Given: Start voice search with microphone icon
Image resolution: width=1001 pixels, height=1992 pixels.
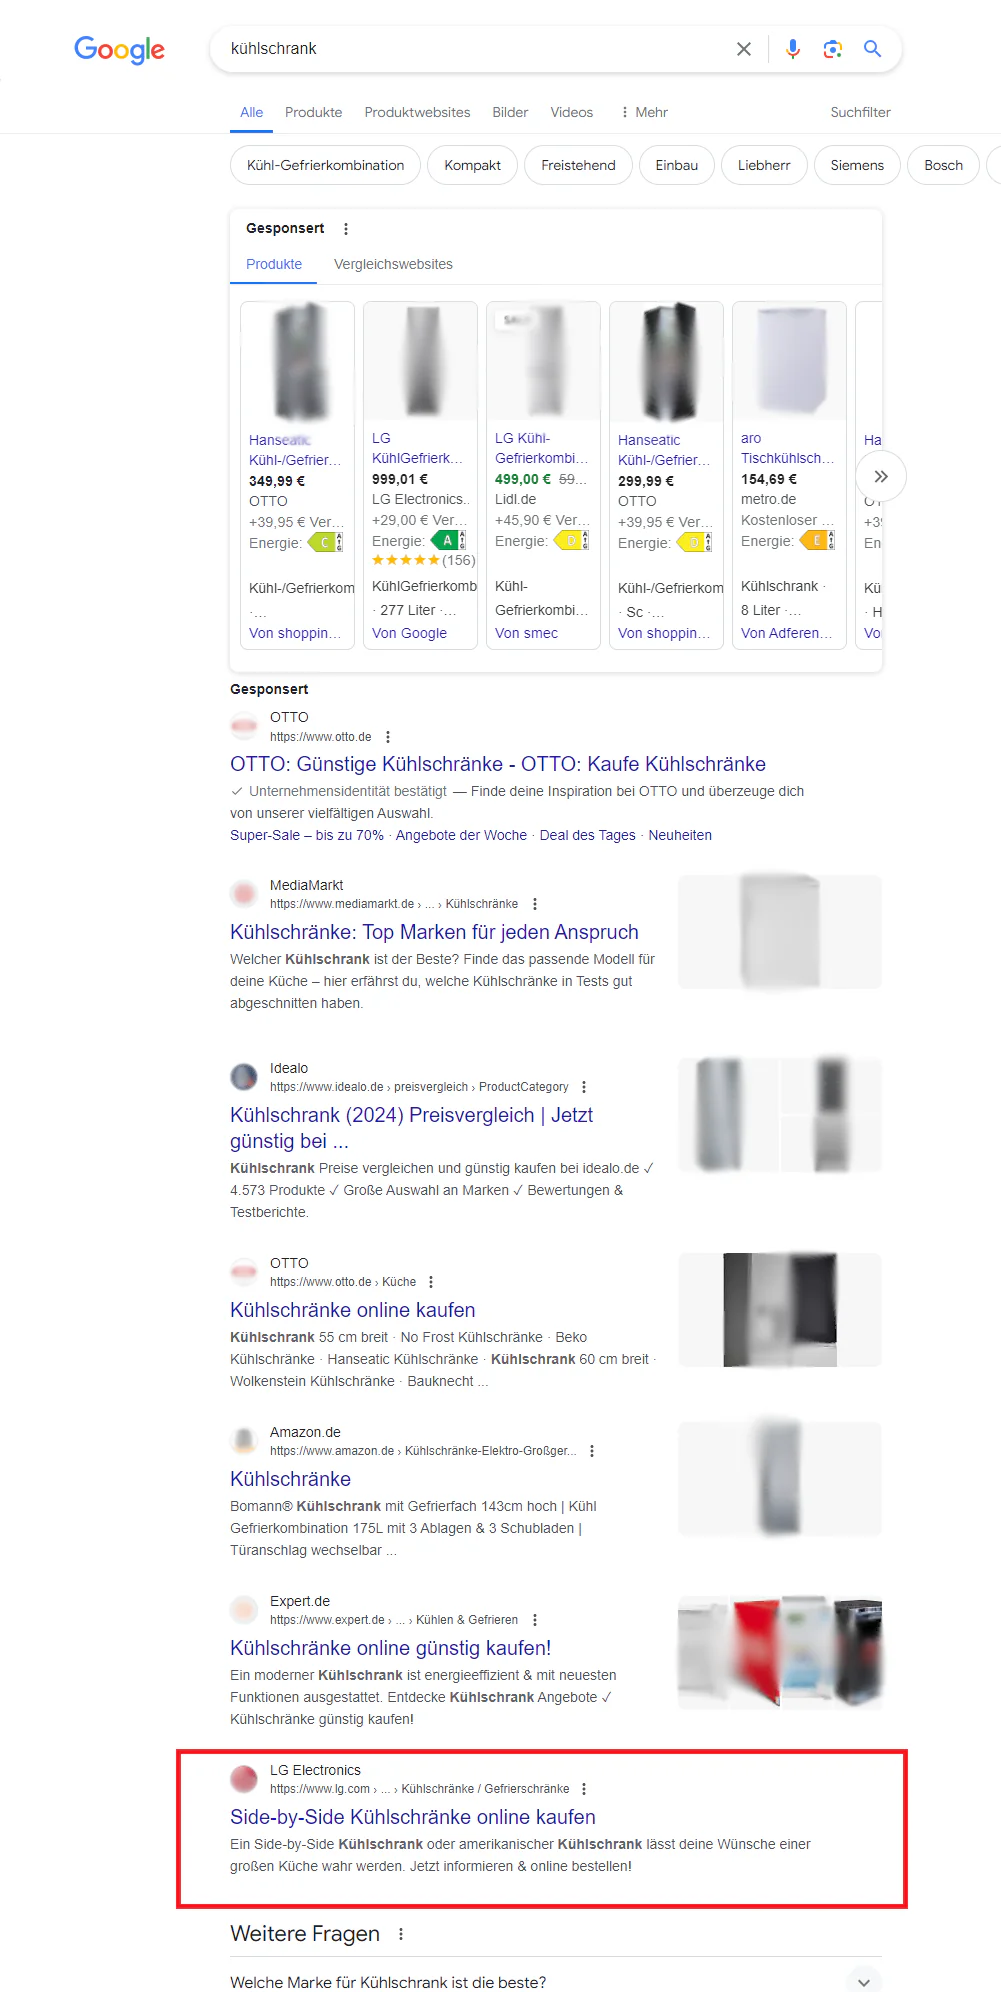Looking at the screenshot, I should point(793,49).
